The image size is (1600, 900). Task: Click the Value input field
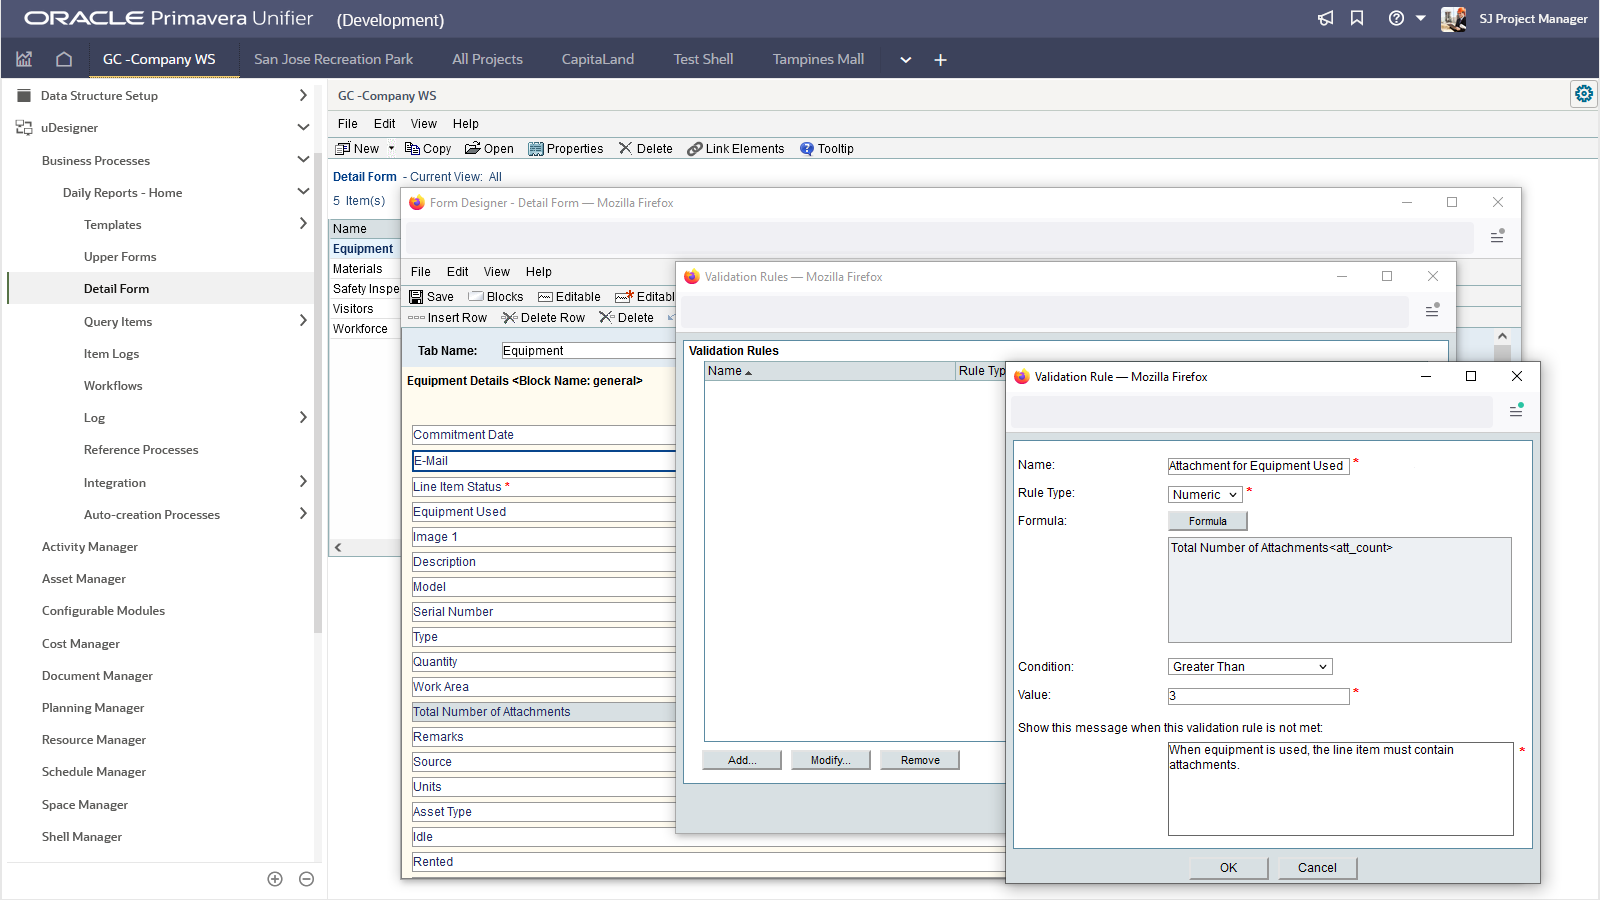click(x=1259, y=696)
